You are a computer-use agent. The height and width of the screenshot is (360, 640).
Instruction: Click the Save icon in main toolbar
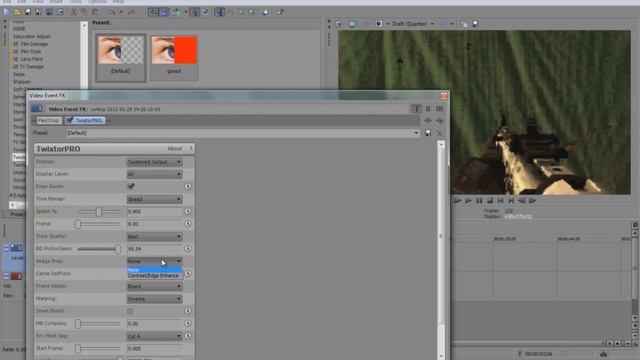(28, 12)
